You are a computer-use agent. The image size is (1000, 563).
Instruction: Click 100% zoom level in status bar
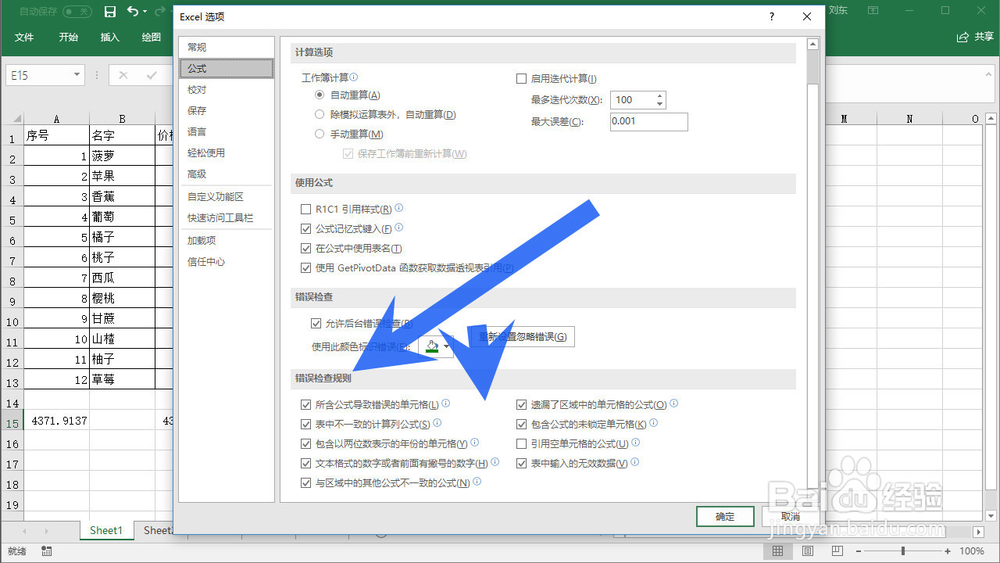(971, 551)
